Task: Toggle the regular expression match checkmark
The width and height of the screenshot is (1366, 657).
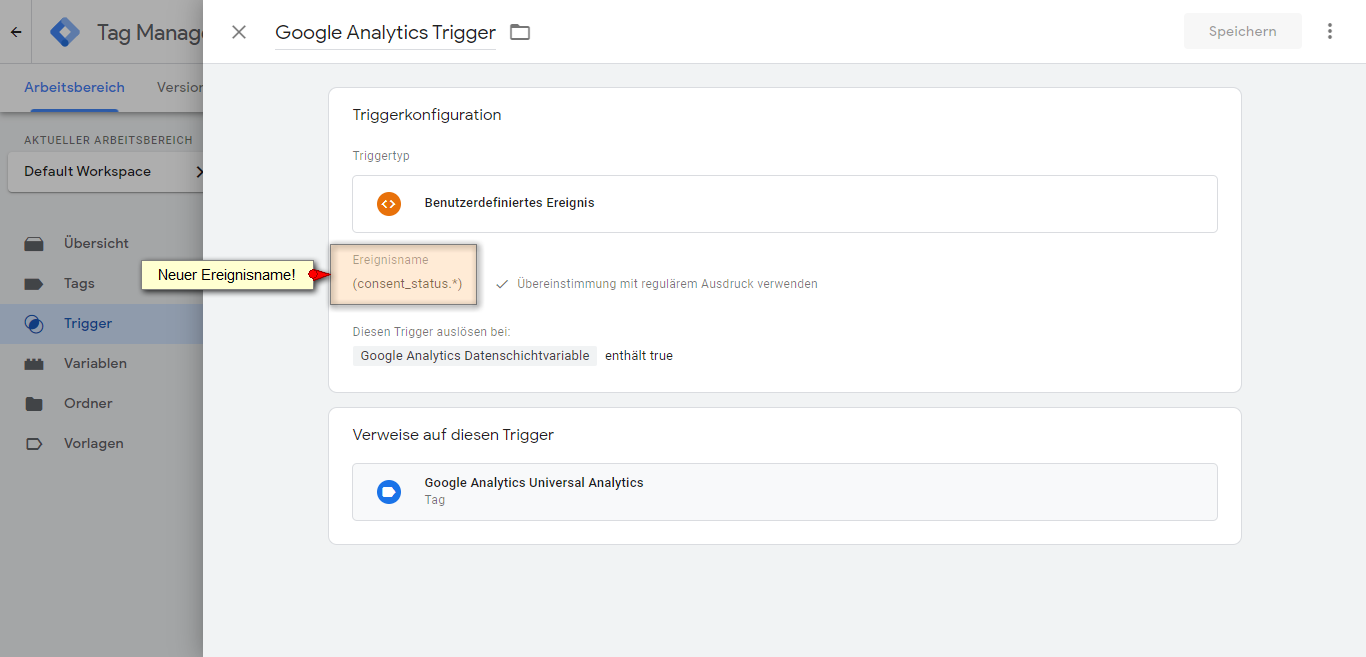Action: (502, 284)
